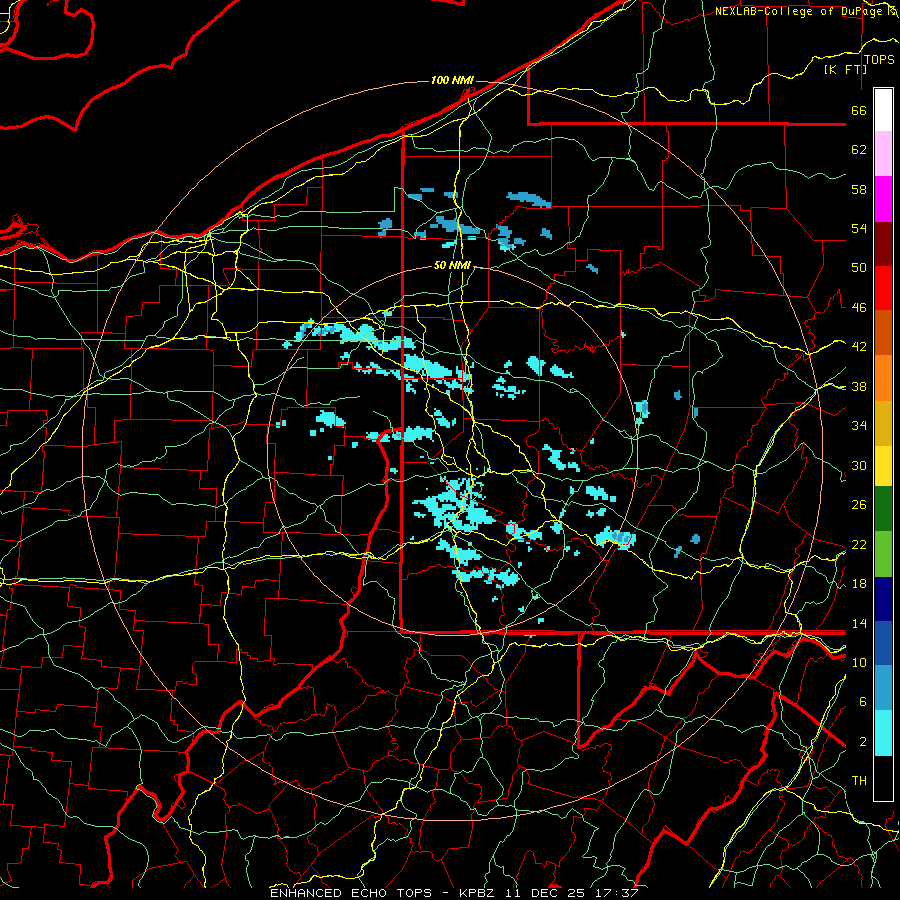Click the medium blue legend swatch

point(883,644)
